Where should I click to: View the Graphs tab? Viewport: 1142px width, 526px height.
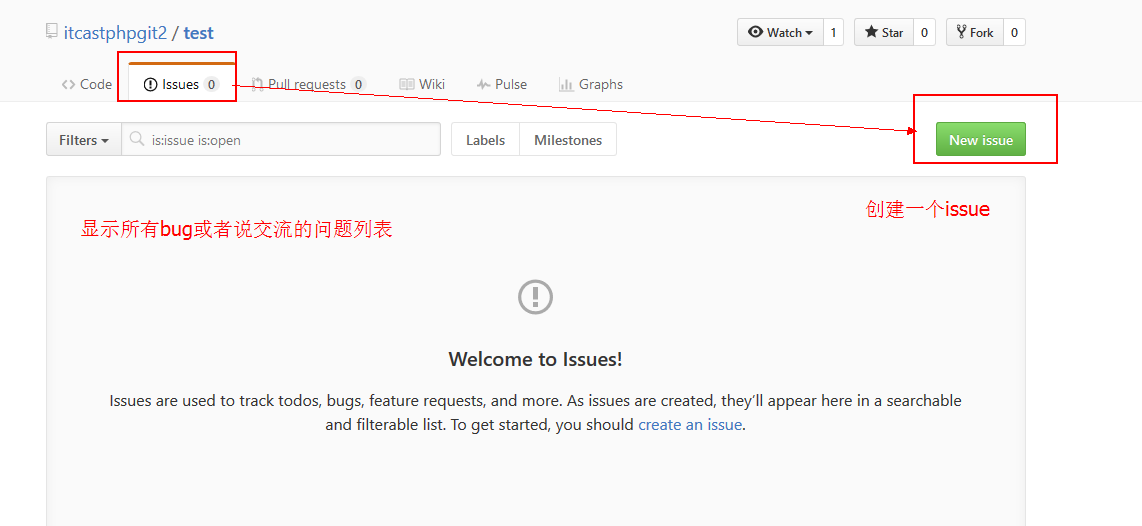point(591,85)
